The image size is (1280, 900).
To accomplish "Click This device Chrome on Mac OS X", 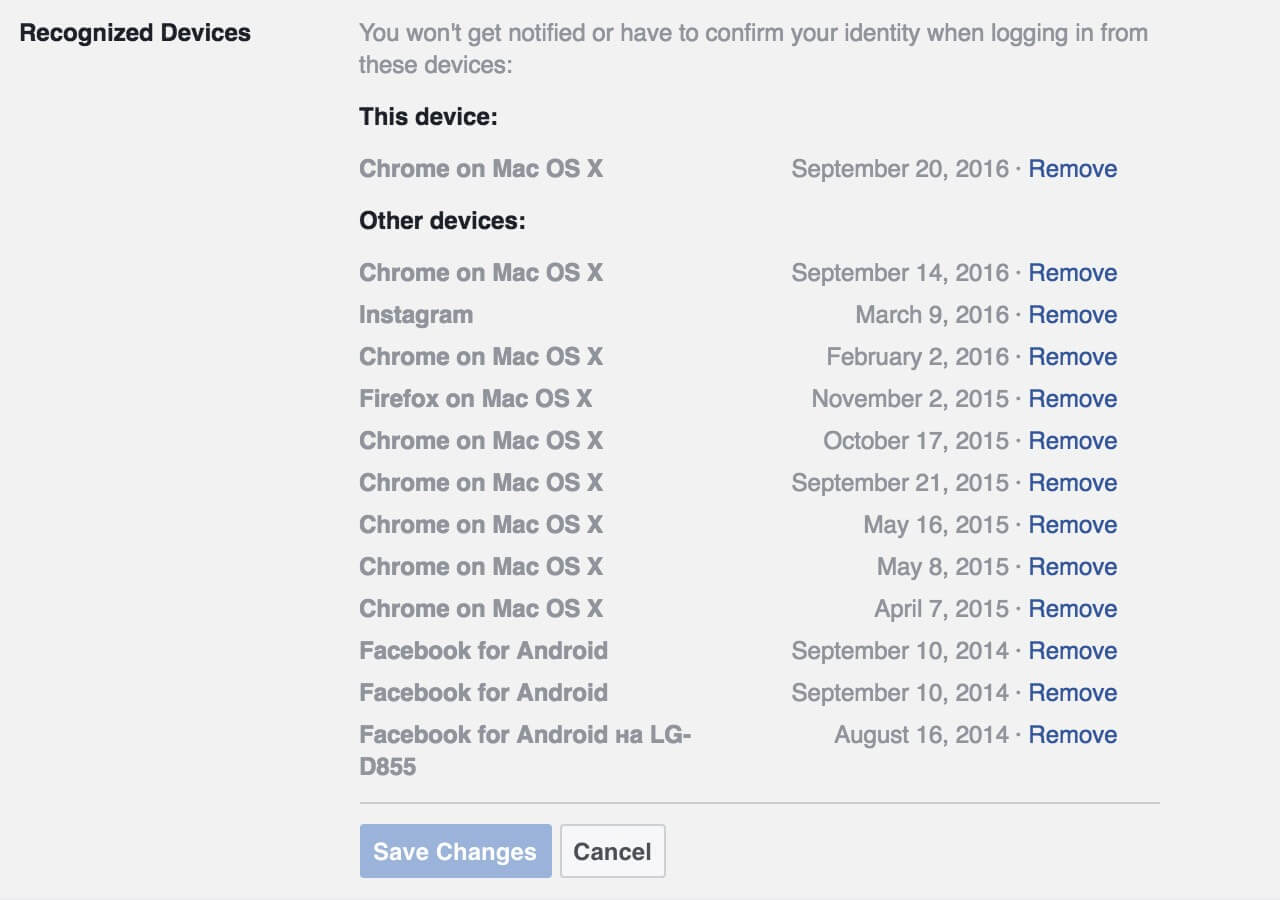I will pyautogui.click(x=481, y=169).
